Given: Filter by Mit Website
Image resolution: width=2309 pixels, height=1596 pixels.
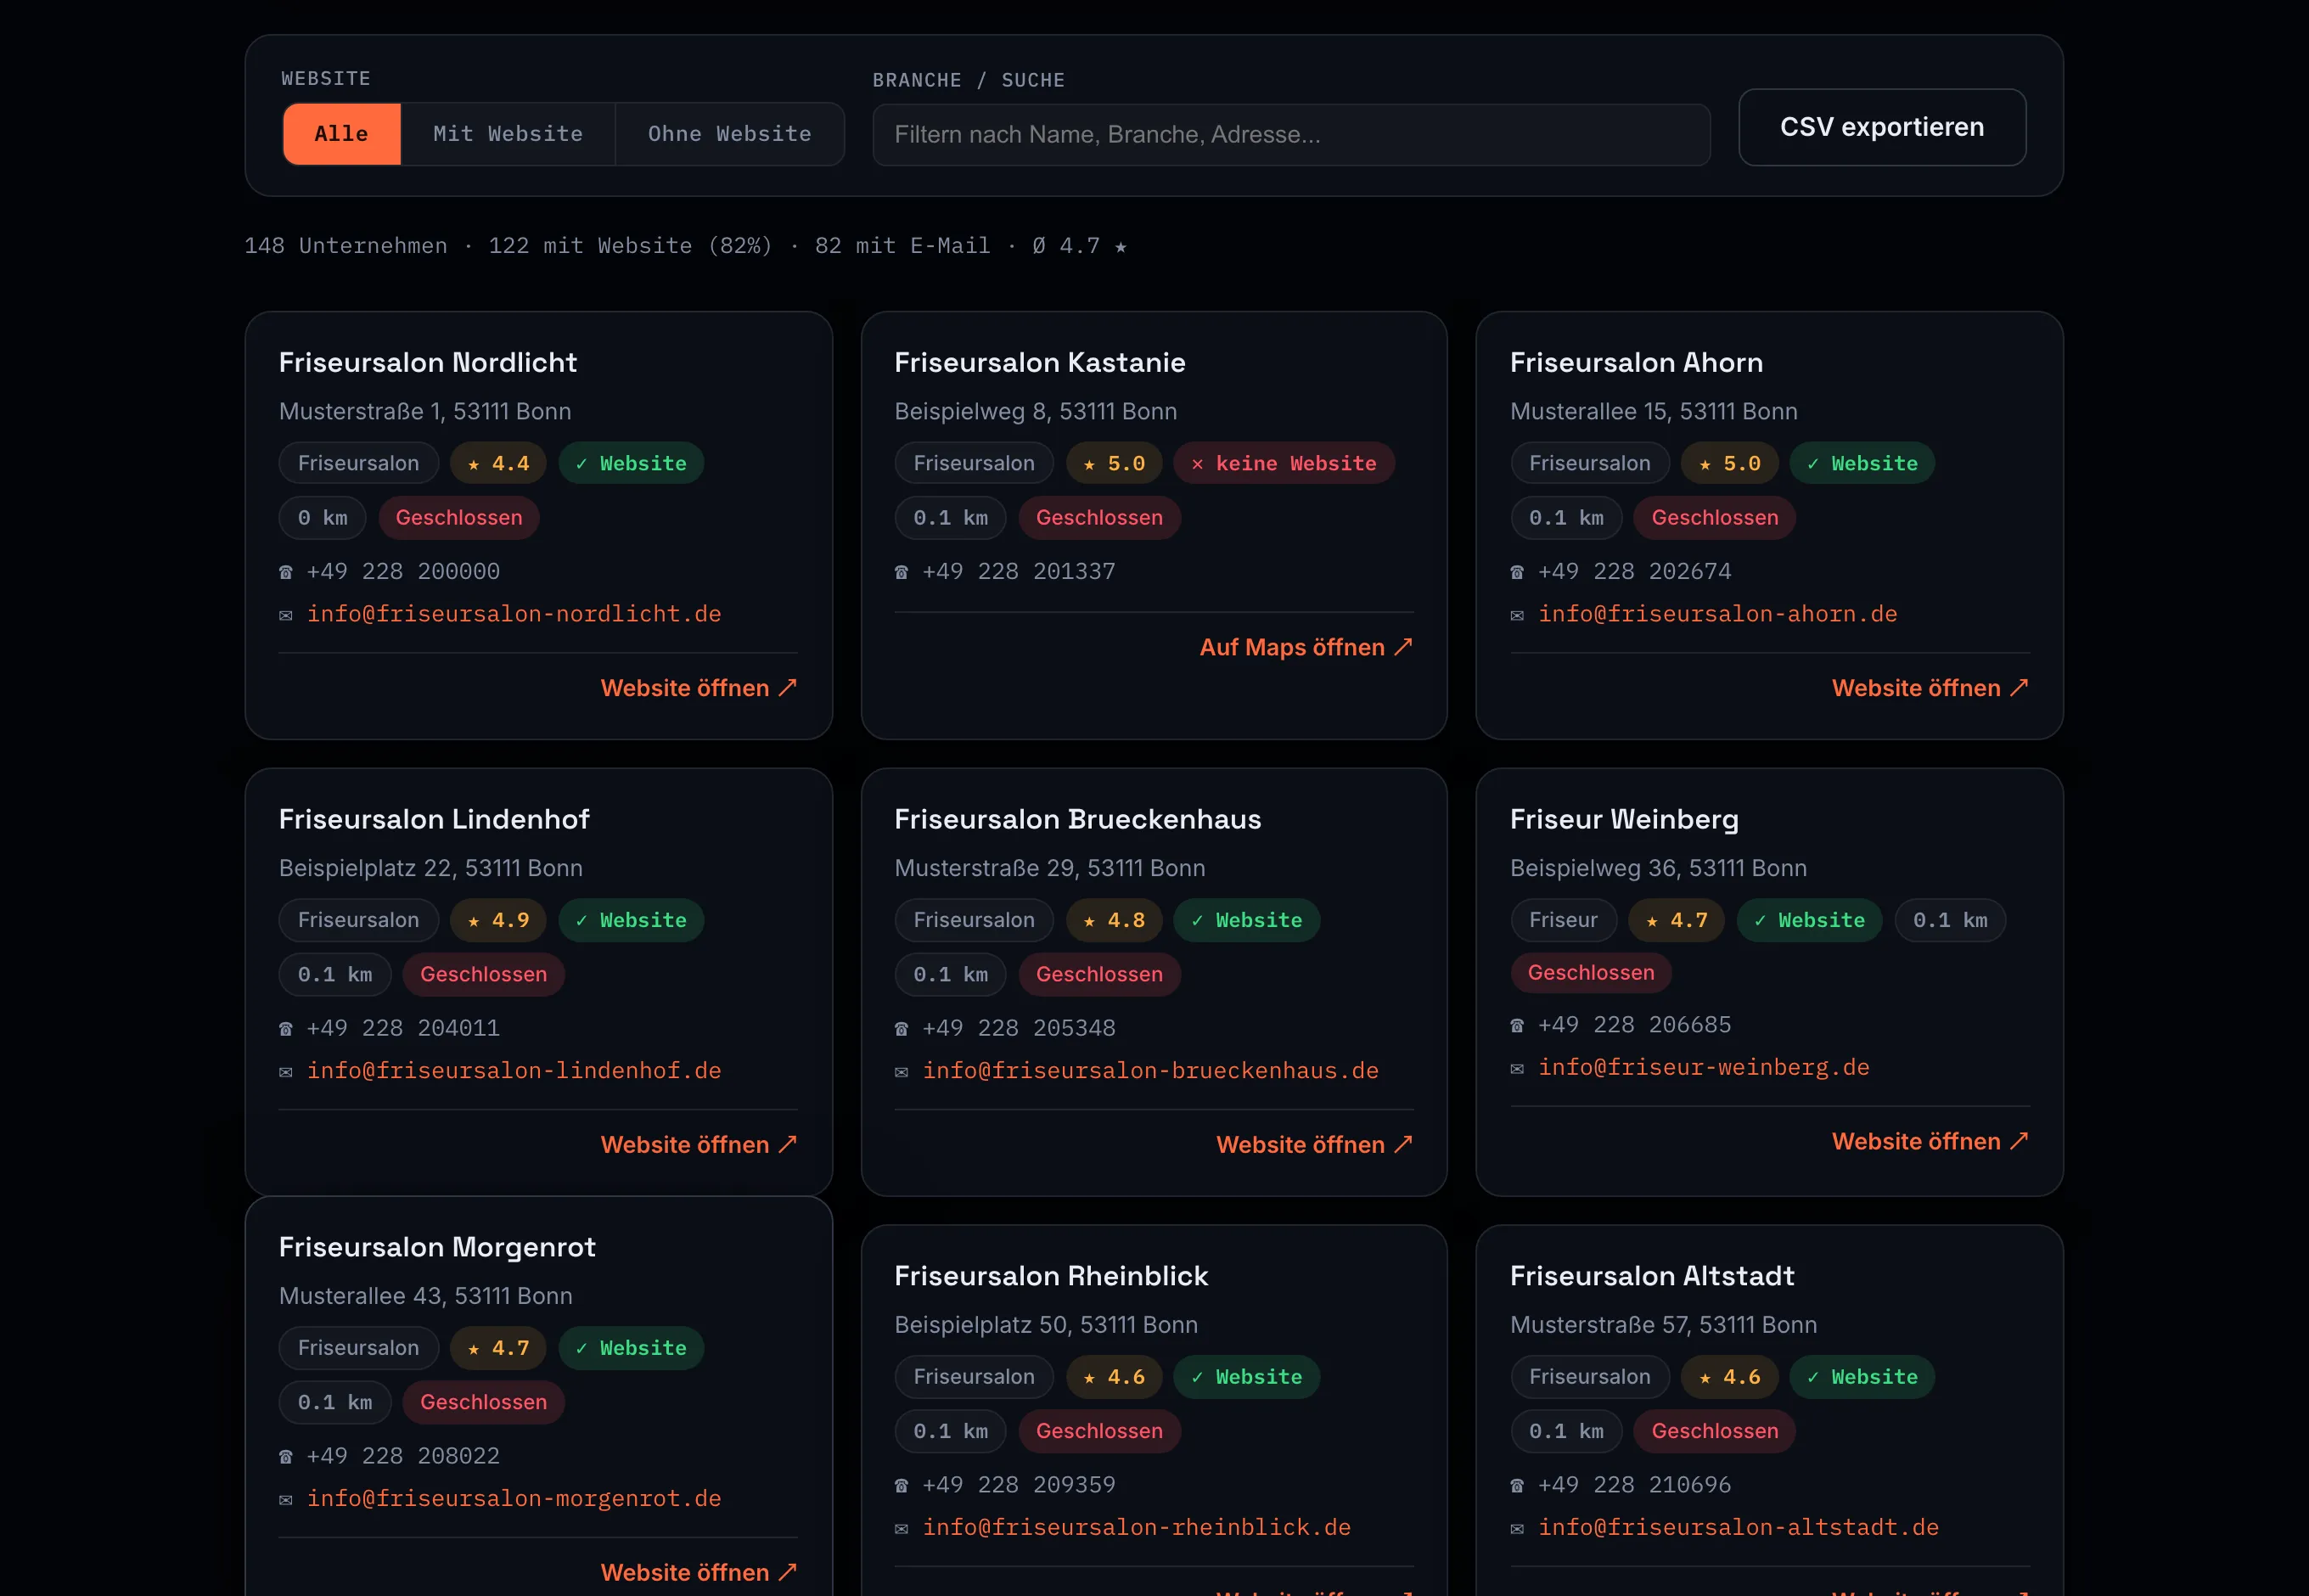Looking at the screenshot, I should point(508,134).
